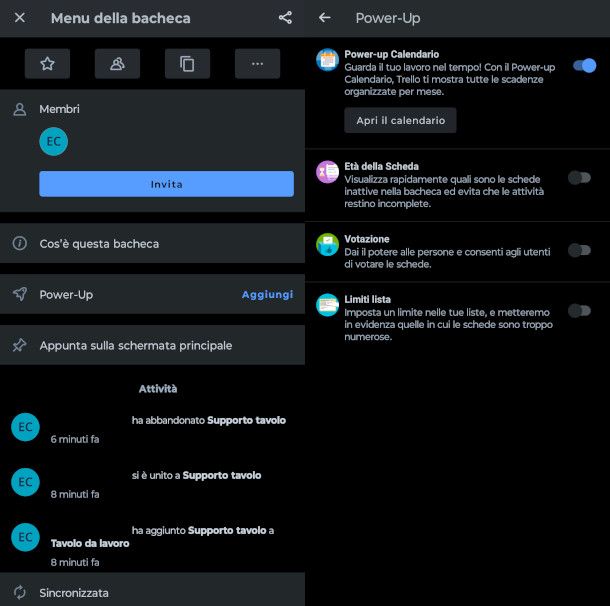Screen dimensions: 610x606
Task: Click the '6 minuti fa' timestamp
Action: click(75, 439)
